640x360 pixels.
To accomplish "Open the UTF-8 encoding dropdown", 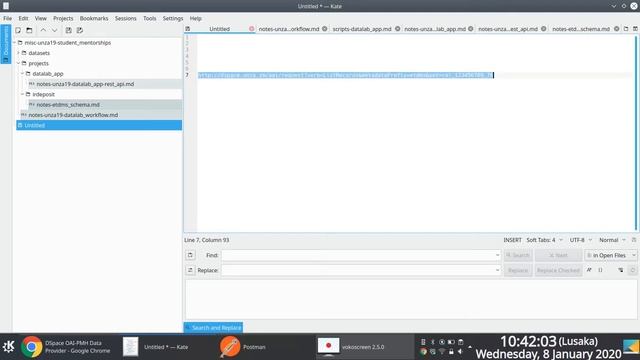I will point(581,240).
